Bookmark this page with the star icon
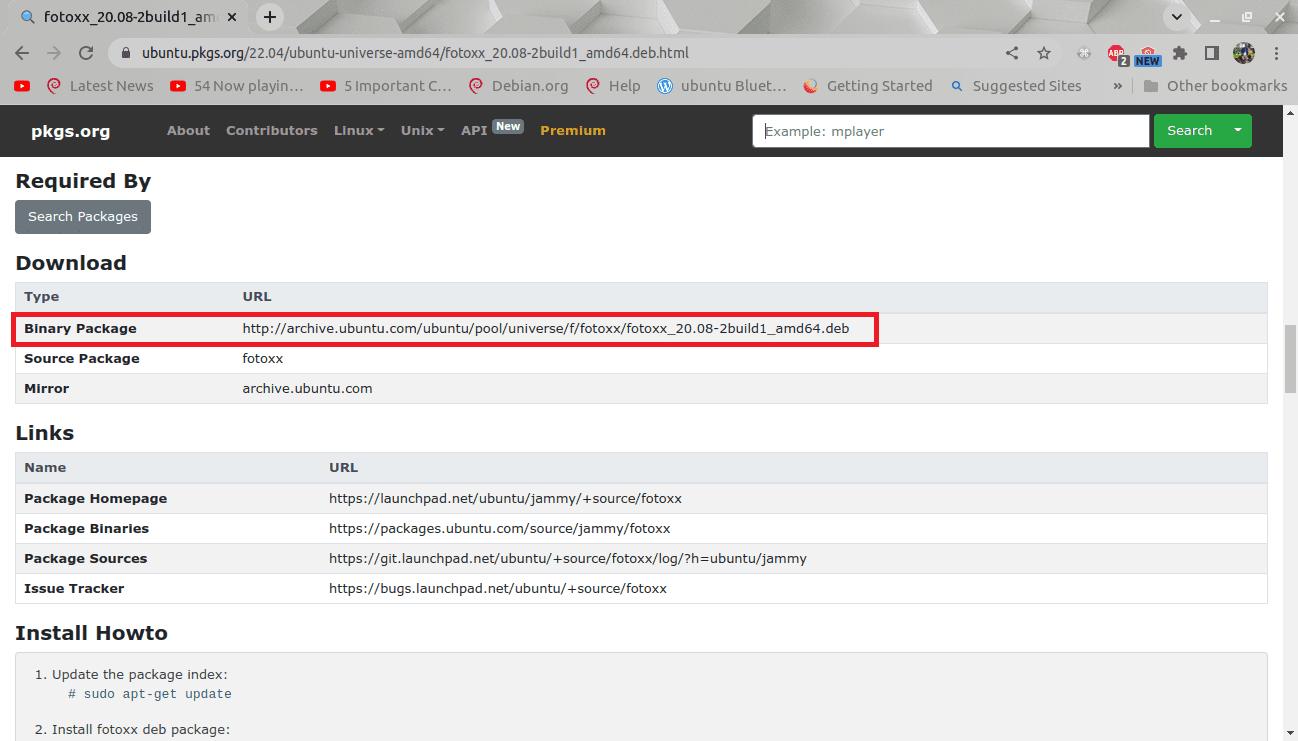The image size is (1298, 741). (1043, 52)
